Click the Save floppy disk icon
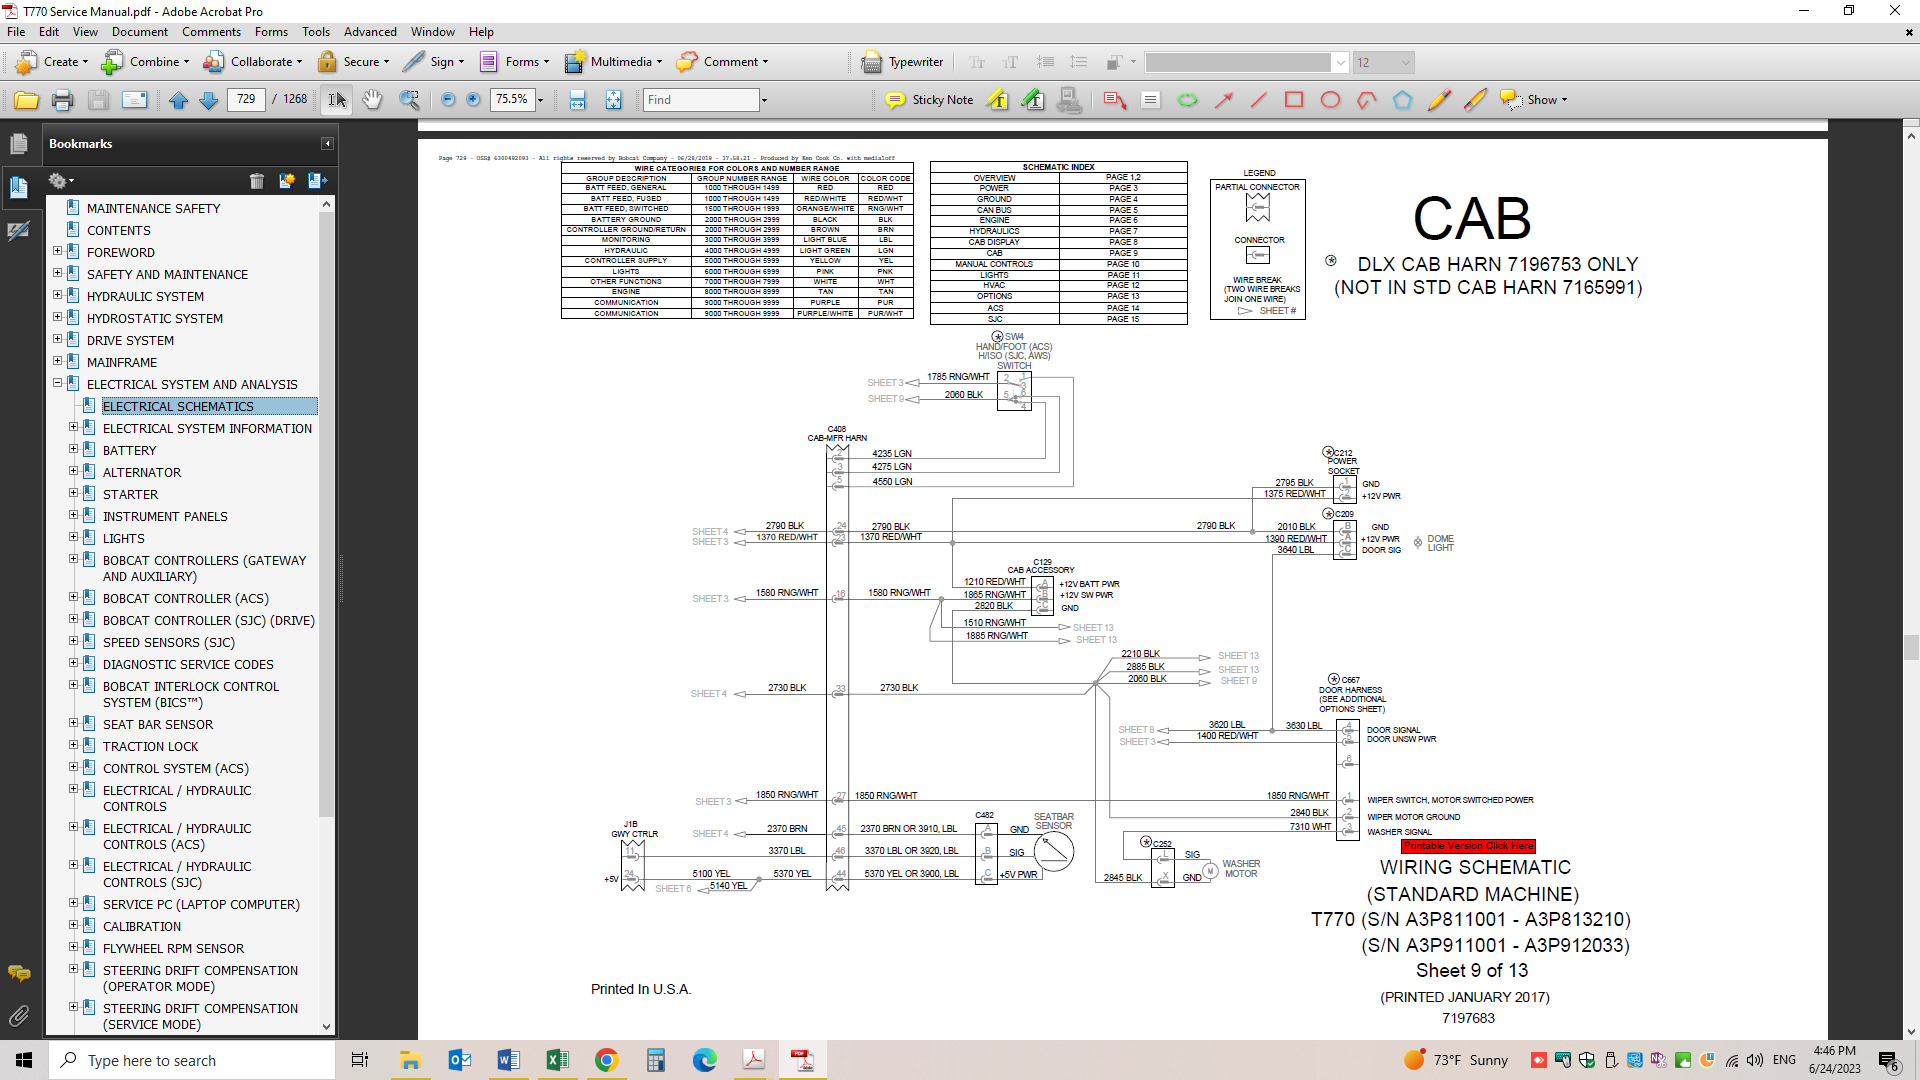The width and height of the screenshot is (1920, 1080). point(98,100)
